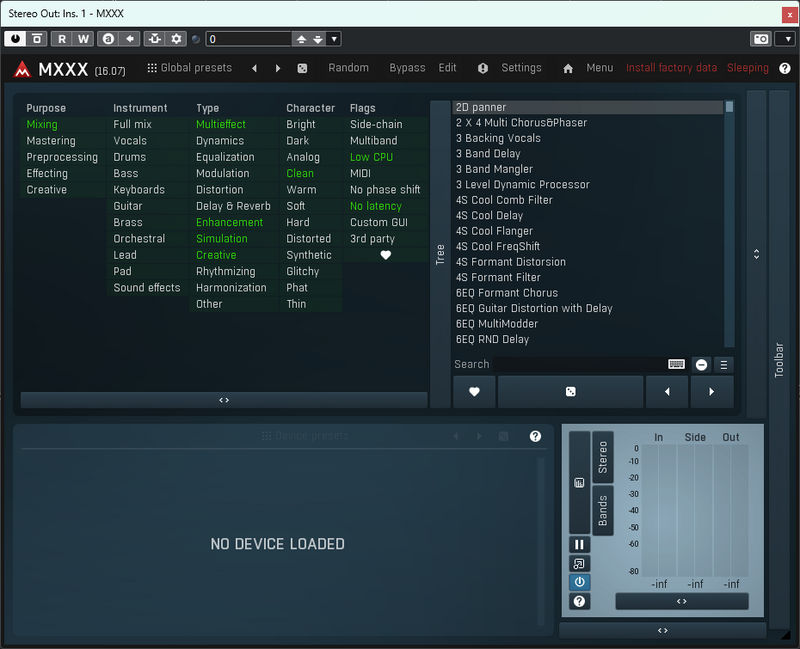This screenshot has height=649, width=800.
Task: Click the automation 'a' circle icon
Action: click(108, 39)
